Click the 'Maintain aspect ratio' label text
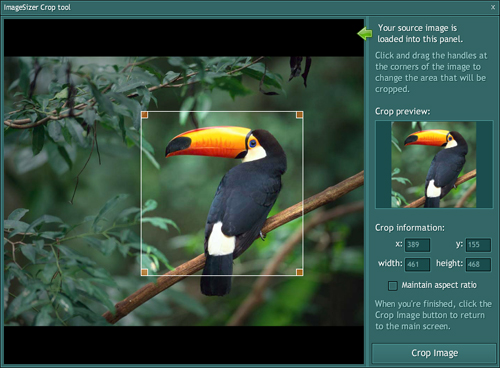Viewport: 500px width, 368px height. pos(439,285)
